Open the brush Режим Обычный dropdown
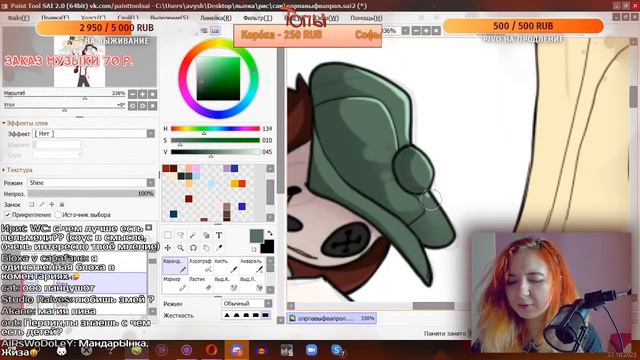Viewport: 640px width, 360px height. pyautogui.click(x=268, y=303)
